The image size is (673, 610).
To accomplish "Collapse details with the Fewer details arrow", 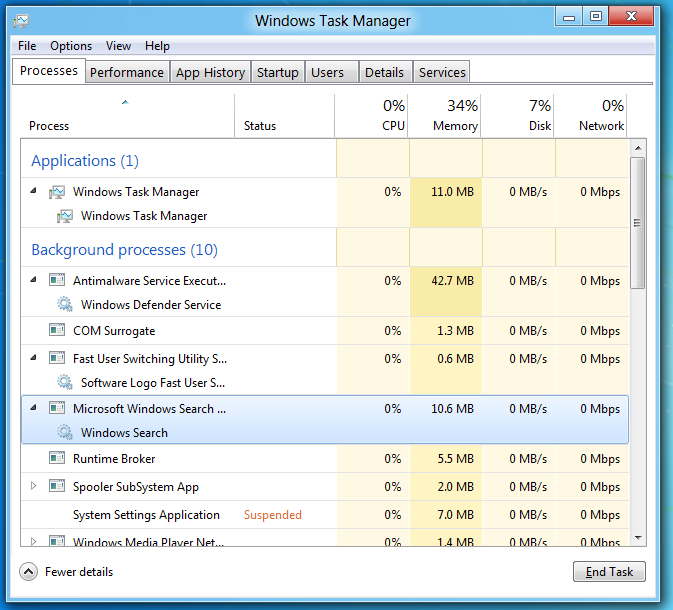I will coord(28,572).
